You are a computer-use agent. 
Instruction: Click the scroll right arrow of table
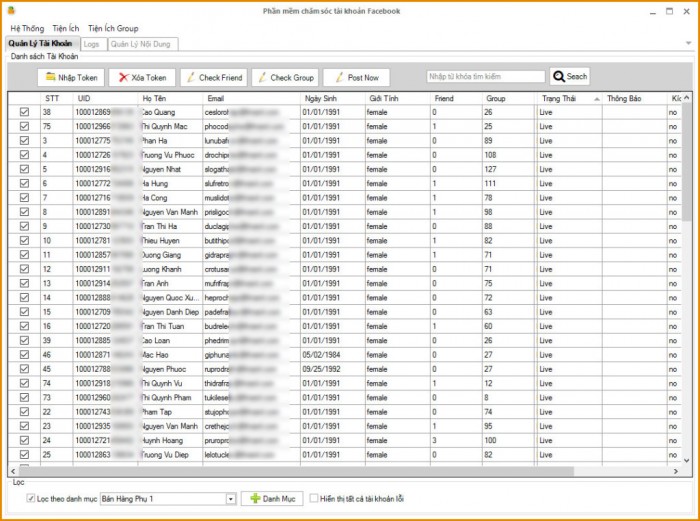coord(676,471)
